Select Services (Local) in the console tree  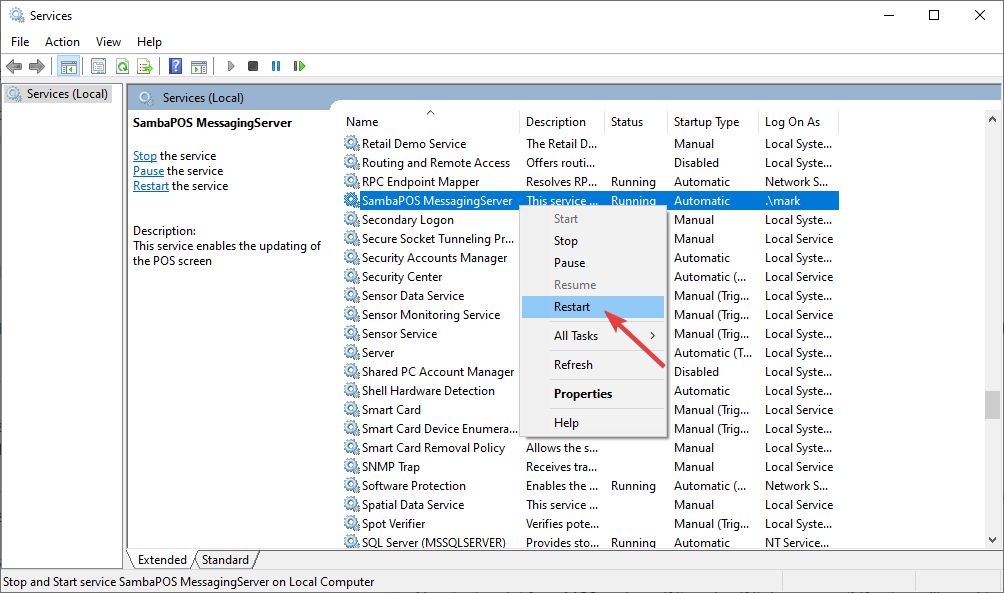tap(59, 94)
